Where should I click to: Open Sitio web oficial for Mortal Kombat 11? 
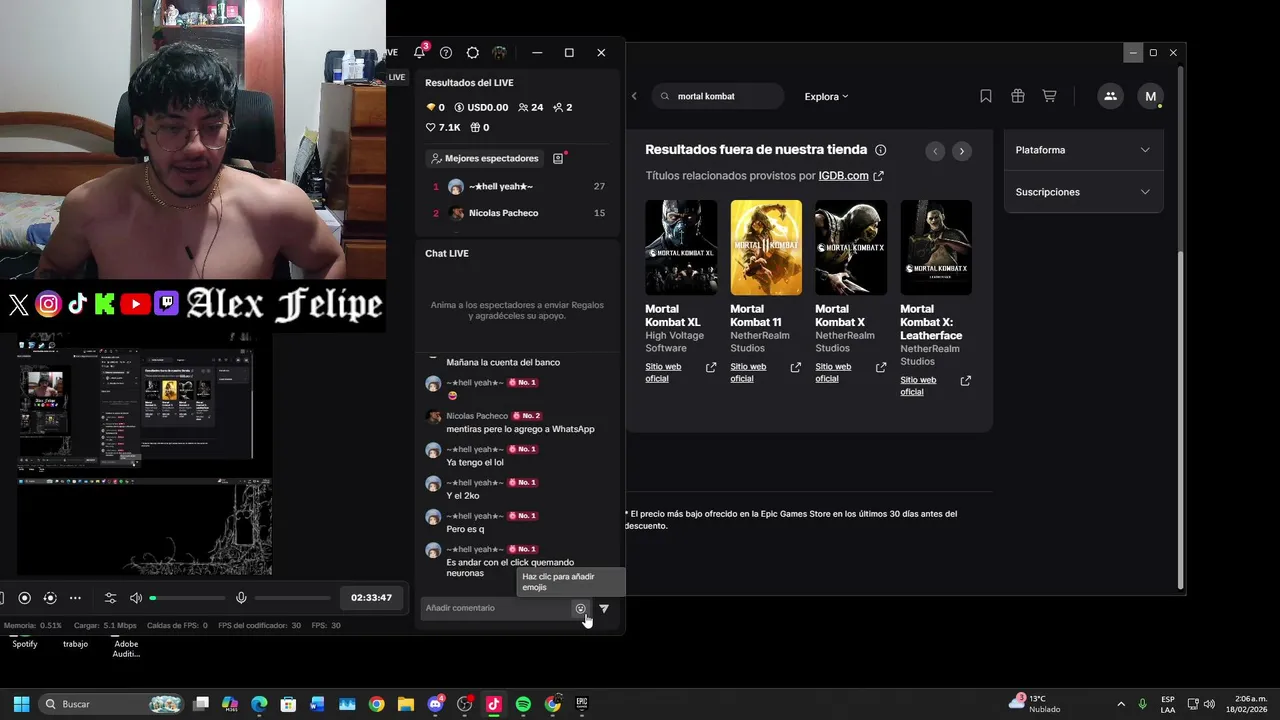766,372
